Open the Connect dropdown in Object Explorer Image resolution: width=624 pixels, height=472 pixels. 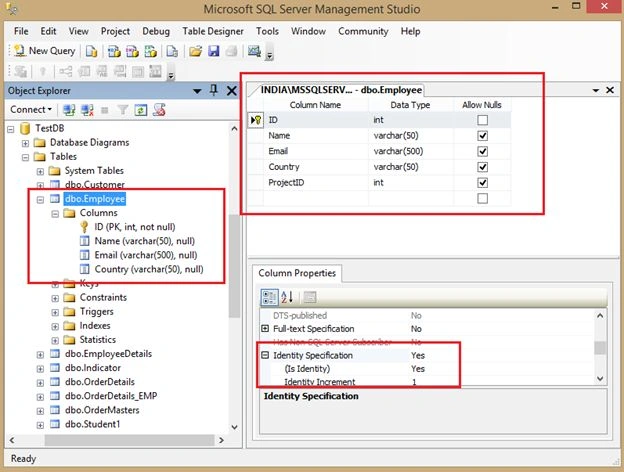point(31,109)
